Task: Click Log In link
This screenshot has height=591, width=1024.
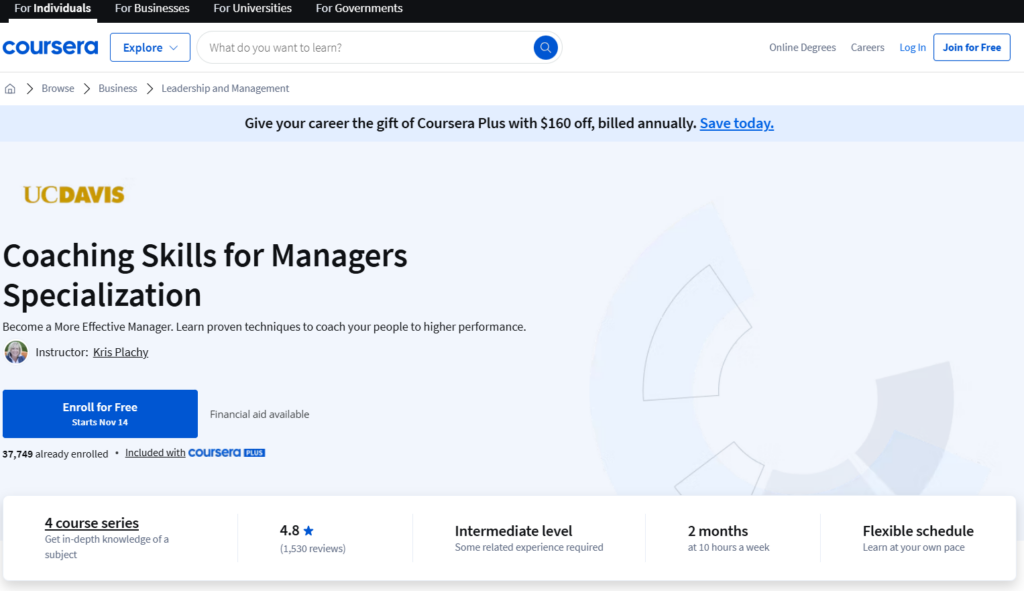Action: coord(912,48)
